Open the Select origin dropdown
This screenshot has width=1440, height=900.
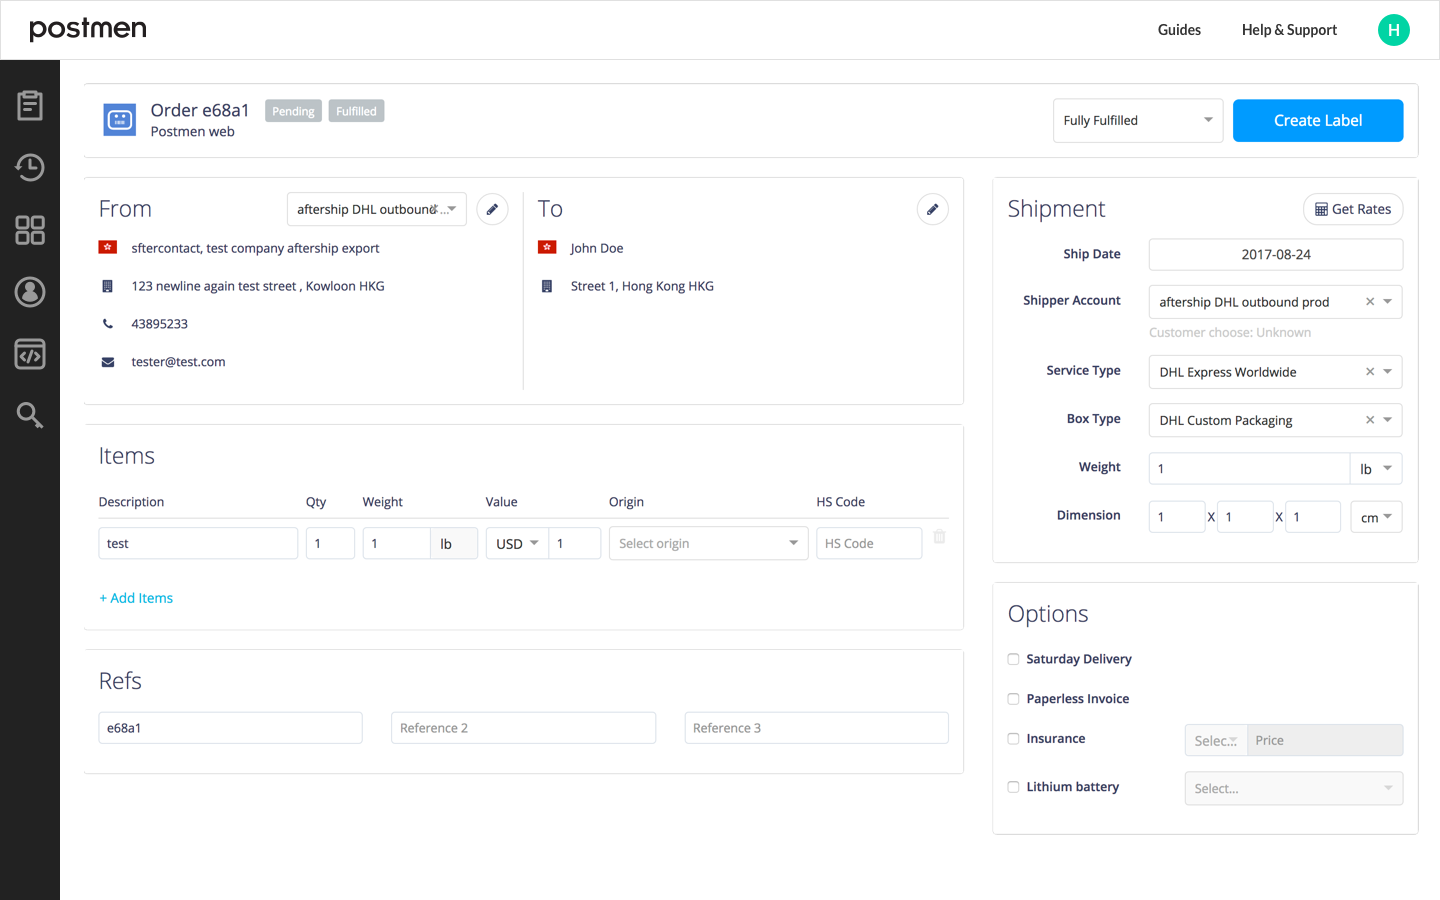click(x=708, y=543)
